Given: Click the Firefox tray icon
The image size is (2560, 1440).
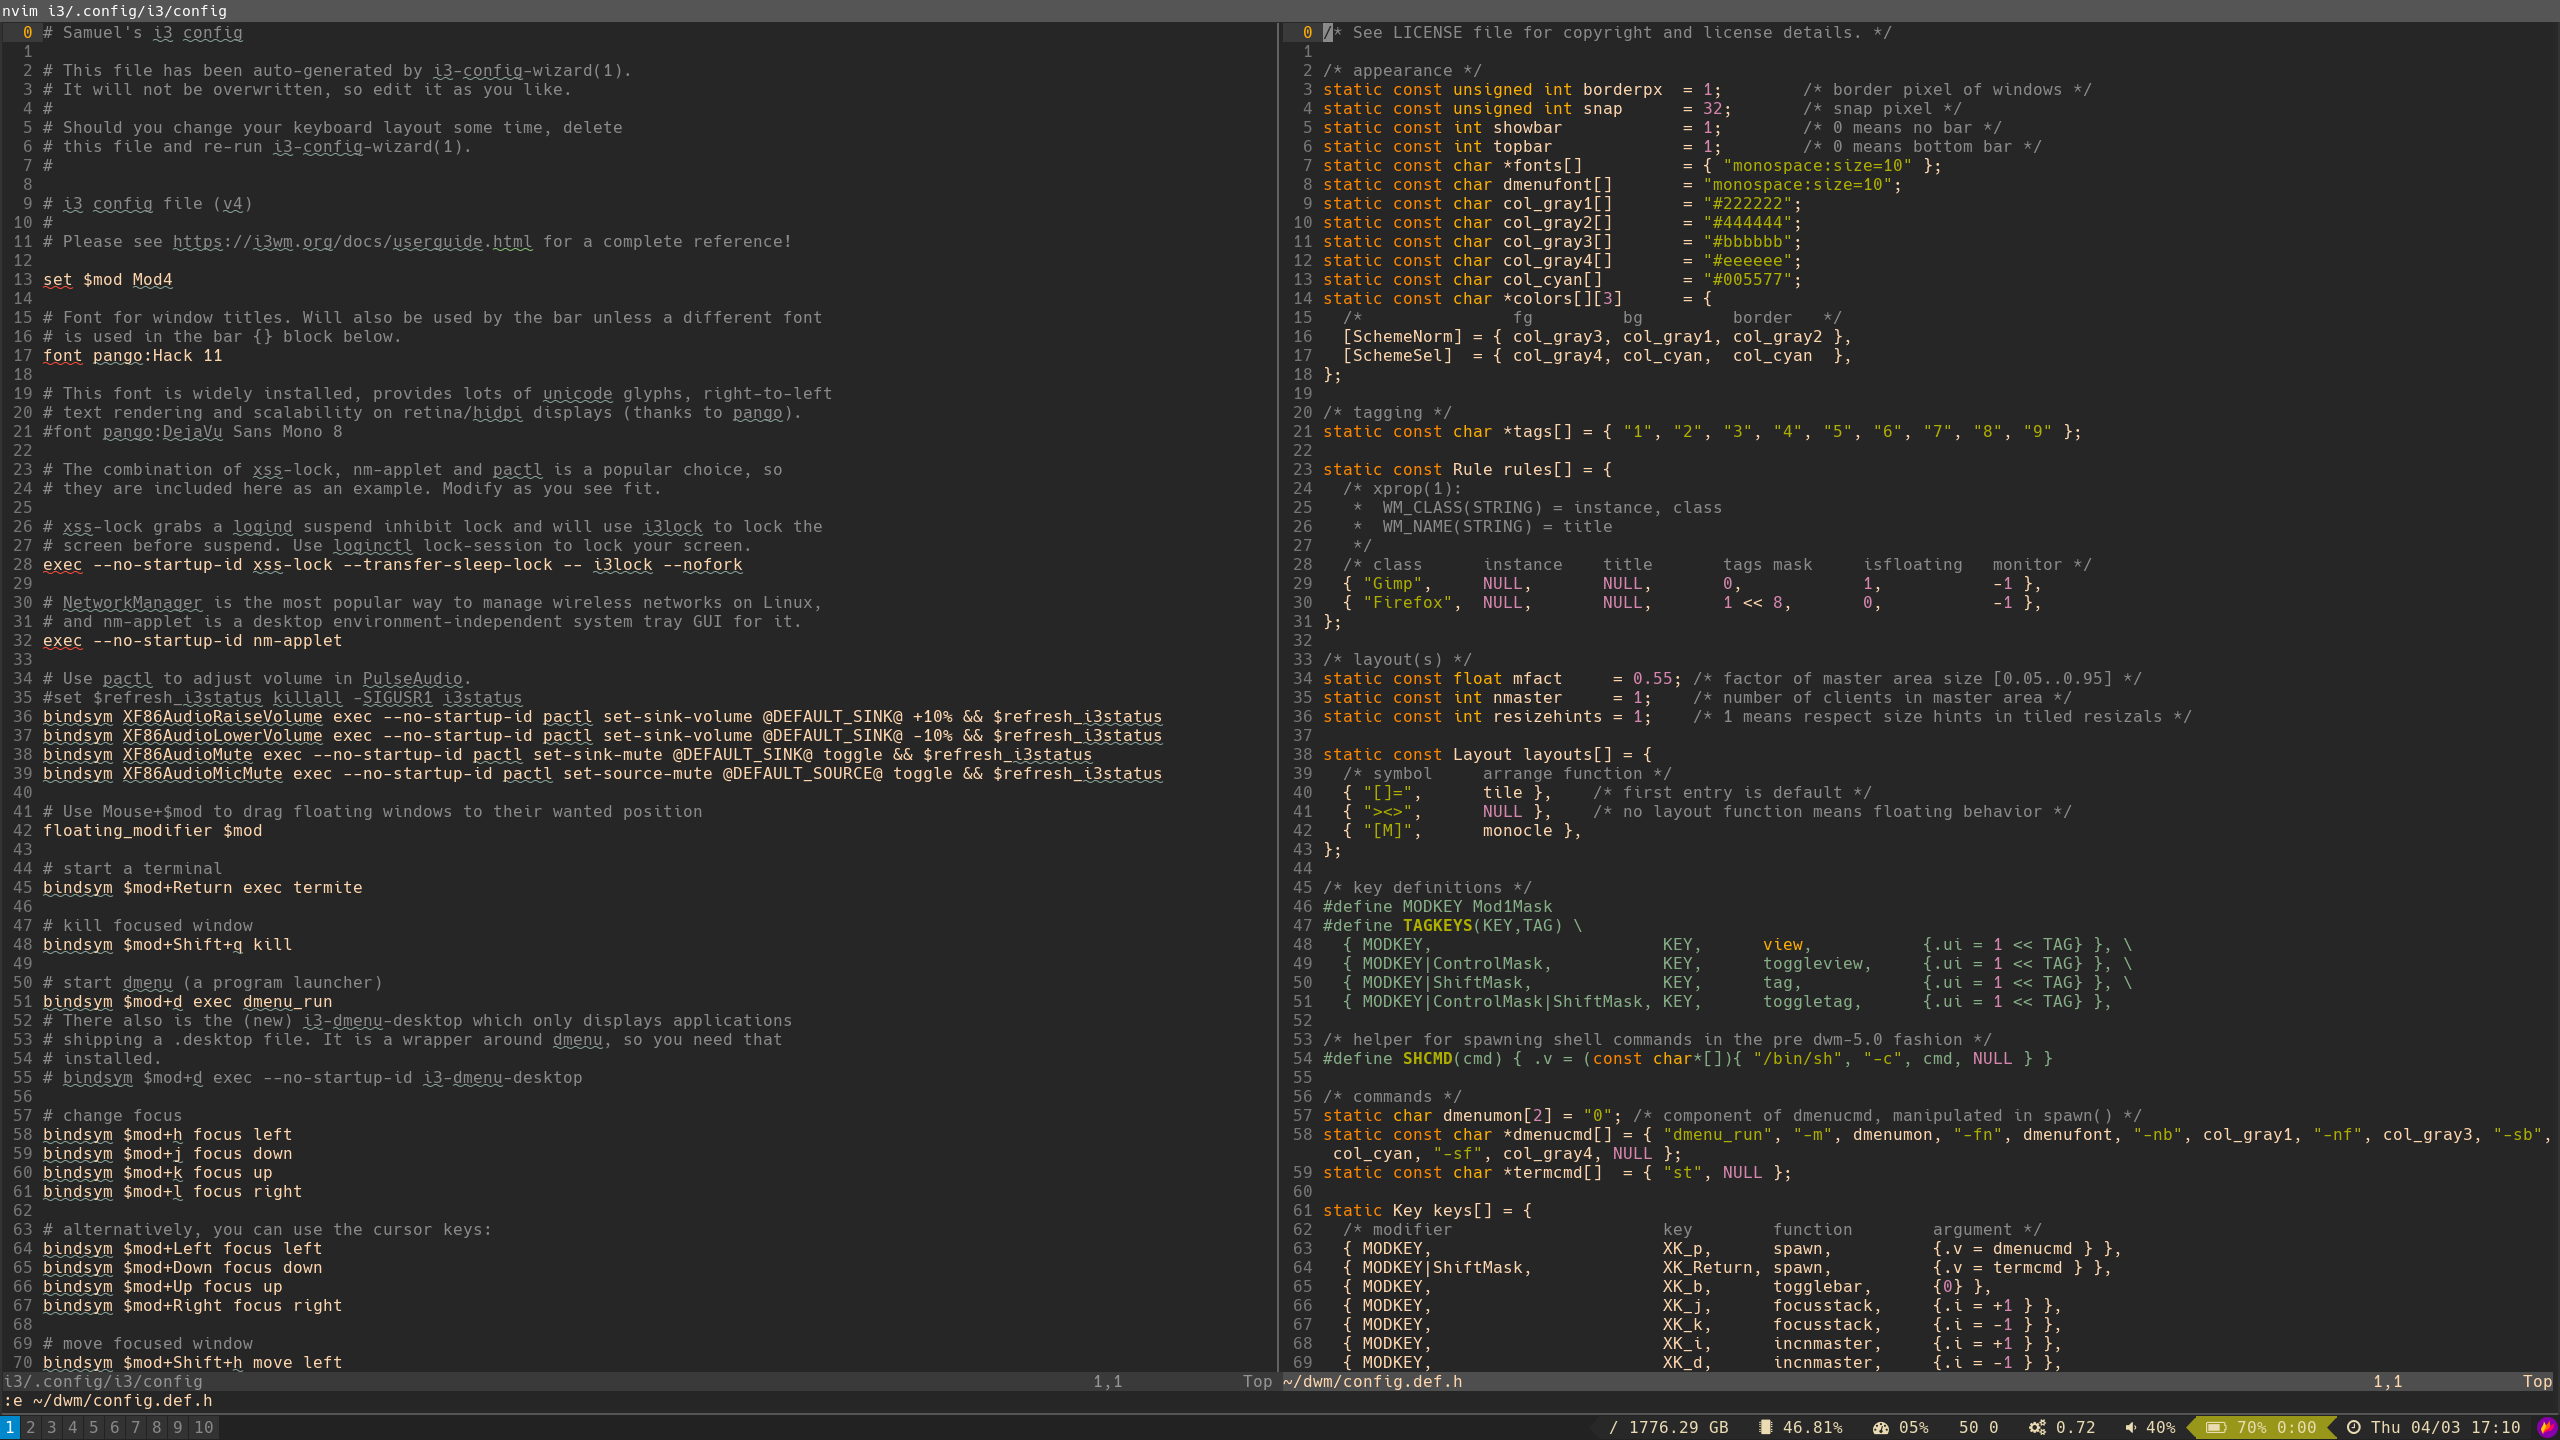Looking at the screenshot, I should point(2546,1427).
